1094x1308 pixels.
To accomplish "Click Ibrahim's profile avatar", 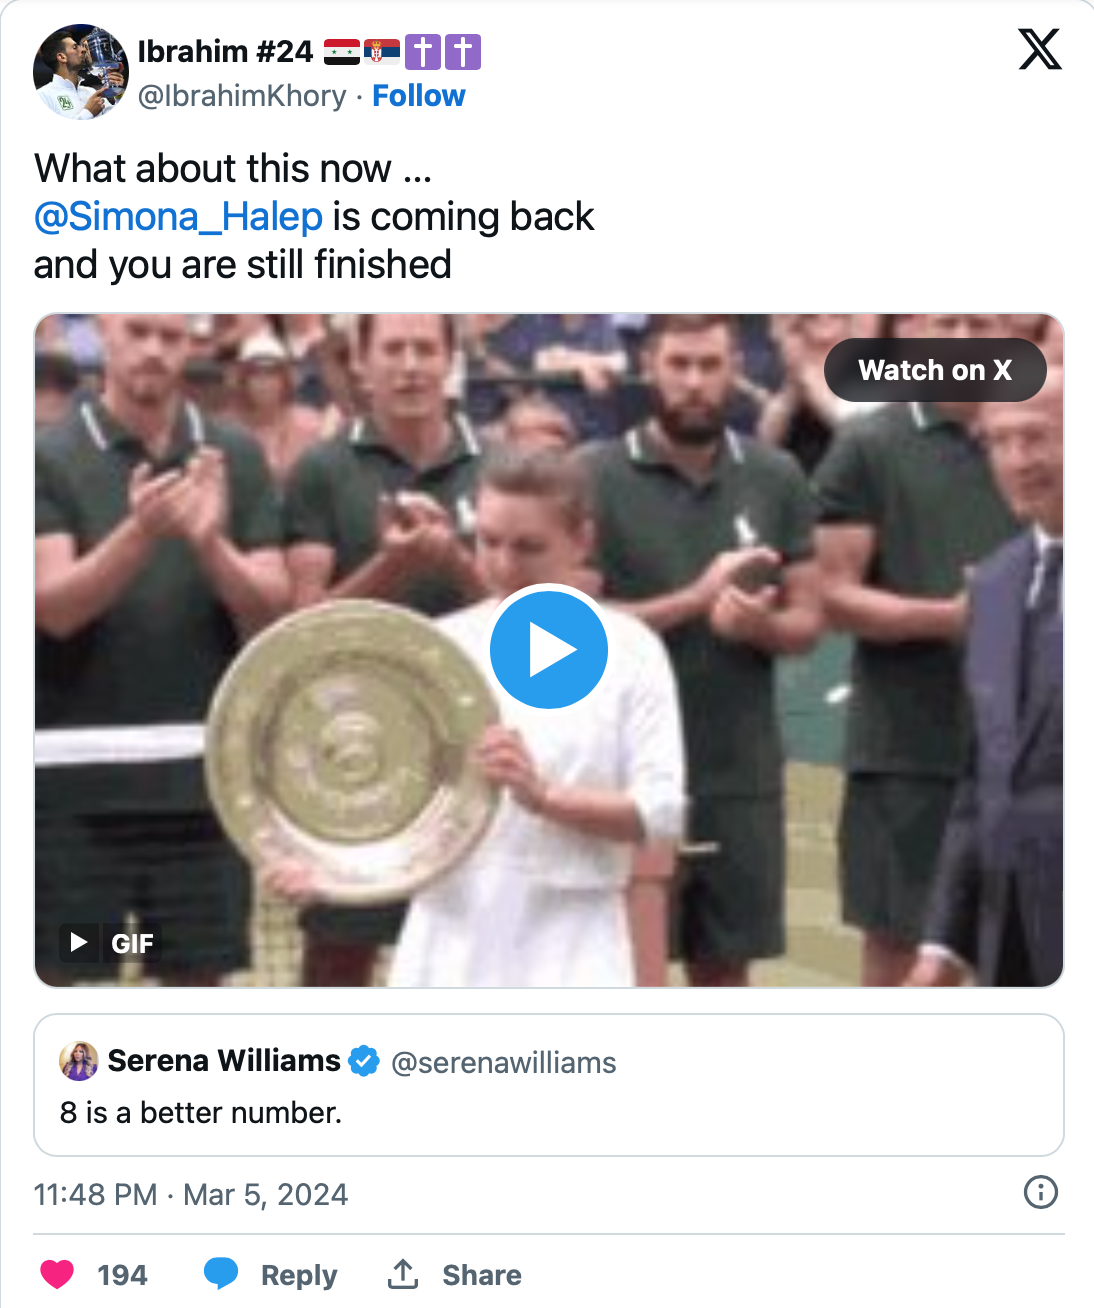I will click(80, 72).
